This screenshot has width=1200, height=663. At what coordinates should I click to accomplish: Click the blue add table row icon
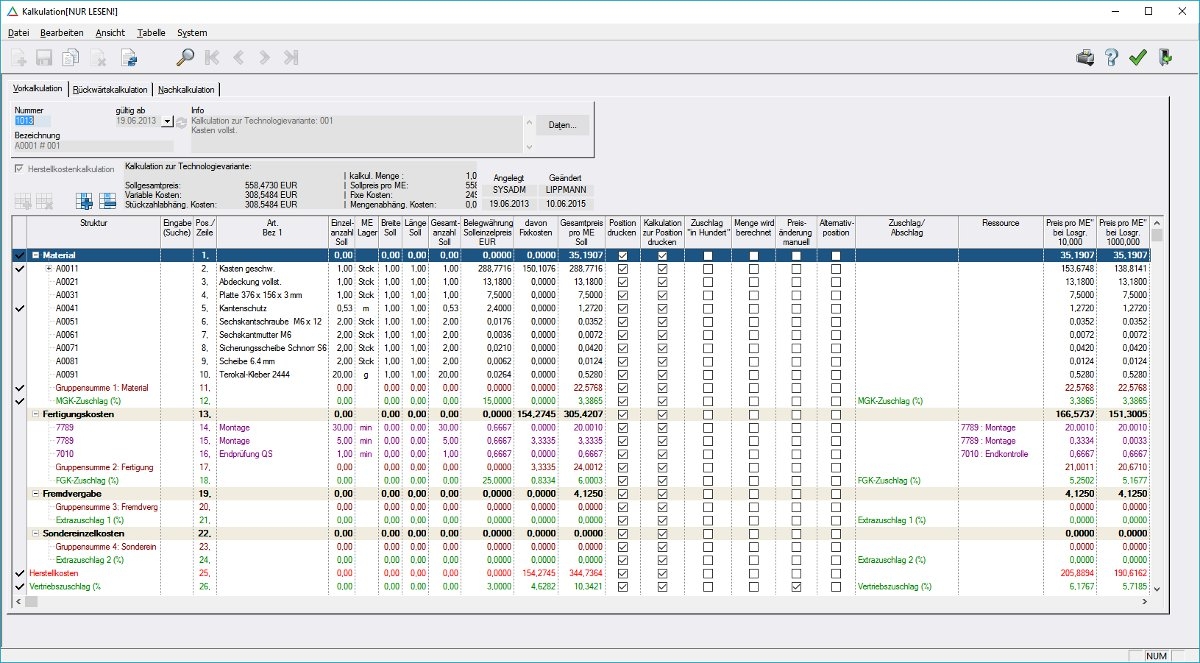pyautogui.click(x=84, y=201)
